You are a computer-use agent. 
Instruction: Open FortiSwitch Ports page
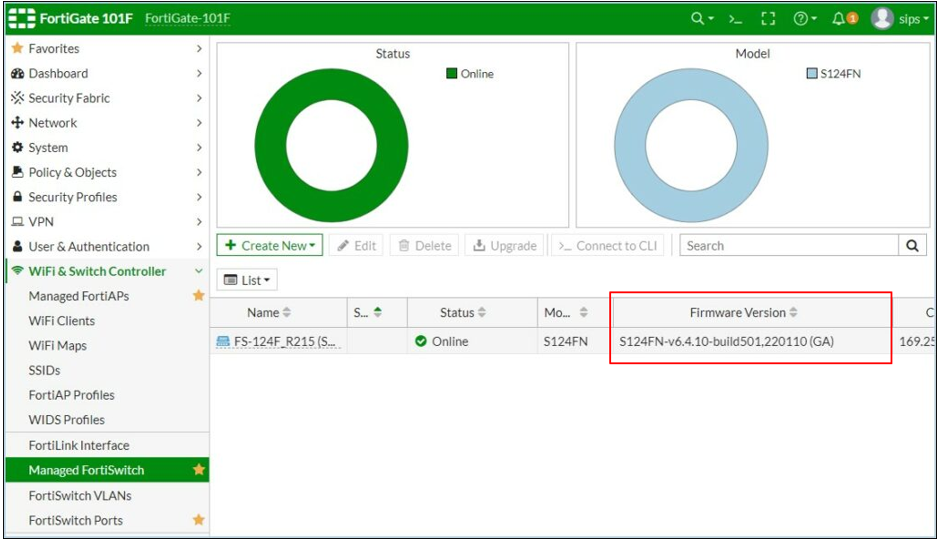coord(76,520)
